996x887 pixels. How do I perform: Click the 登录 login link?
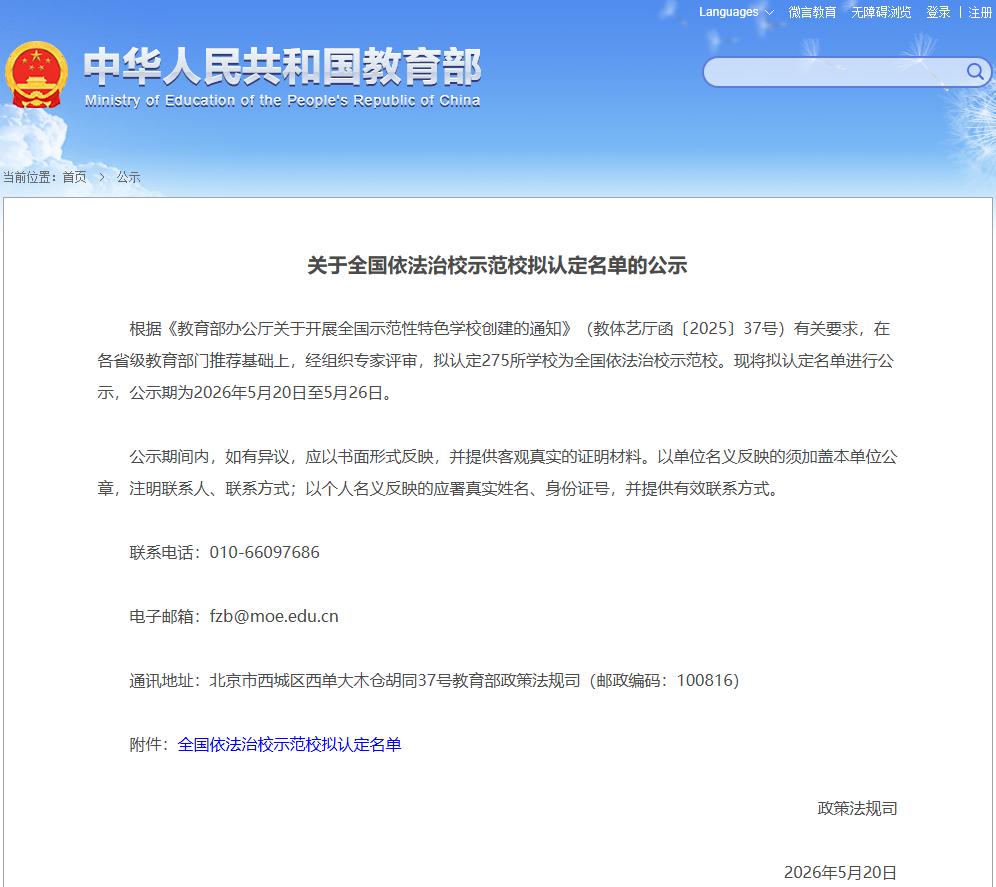(x=938, y=12)
